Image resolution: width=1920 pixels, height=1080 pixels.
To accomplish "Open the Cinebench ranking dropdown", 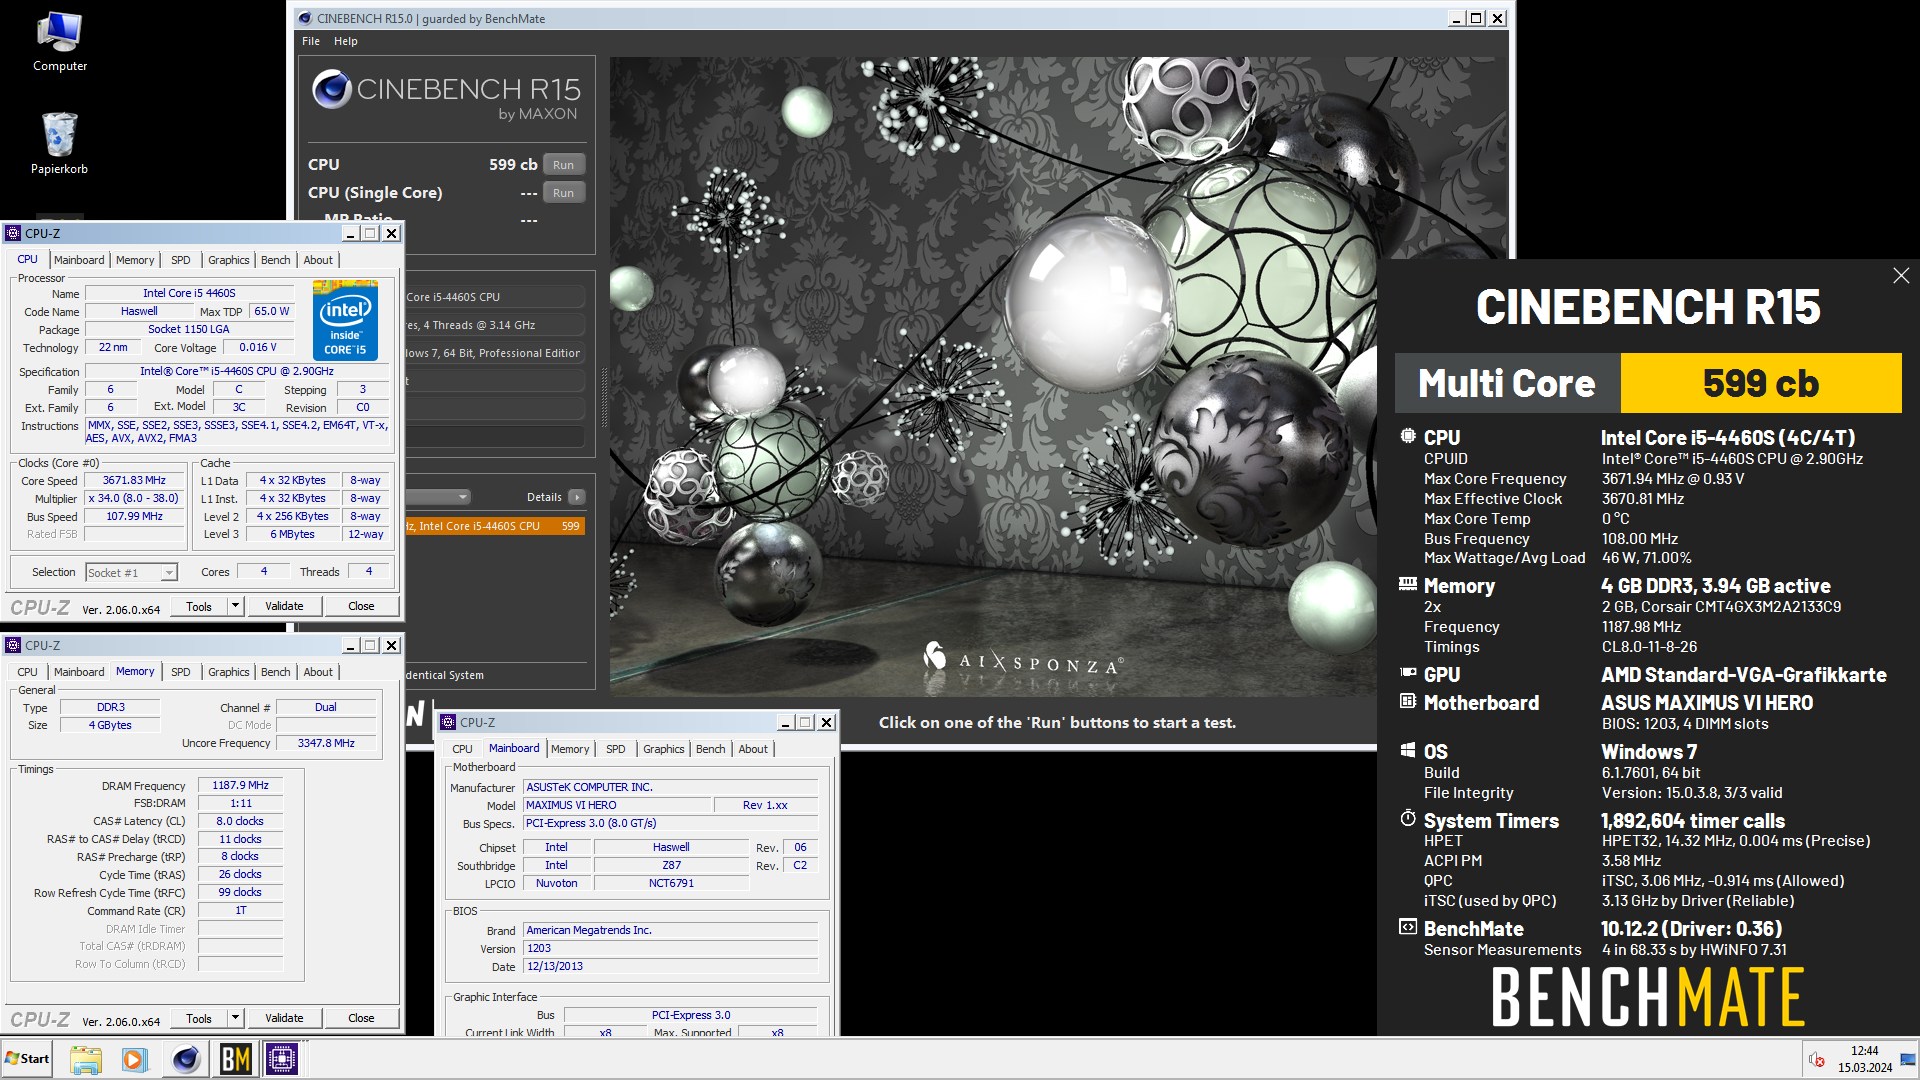I will (x=437, y=497).
